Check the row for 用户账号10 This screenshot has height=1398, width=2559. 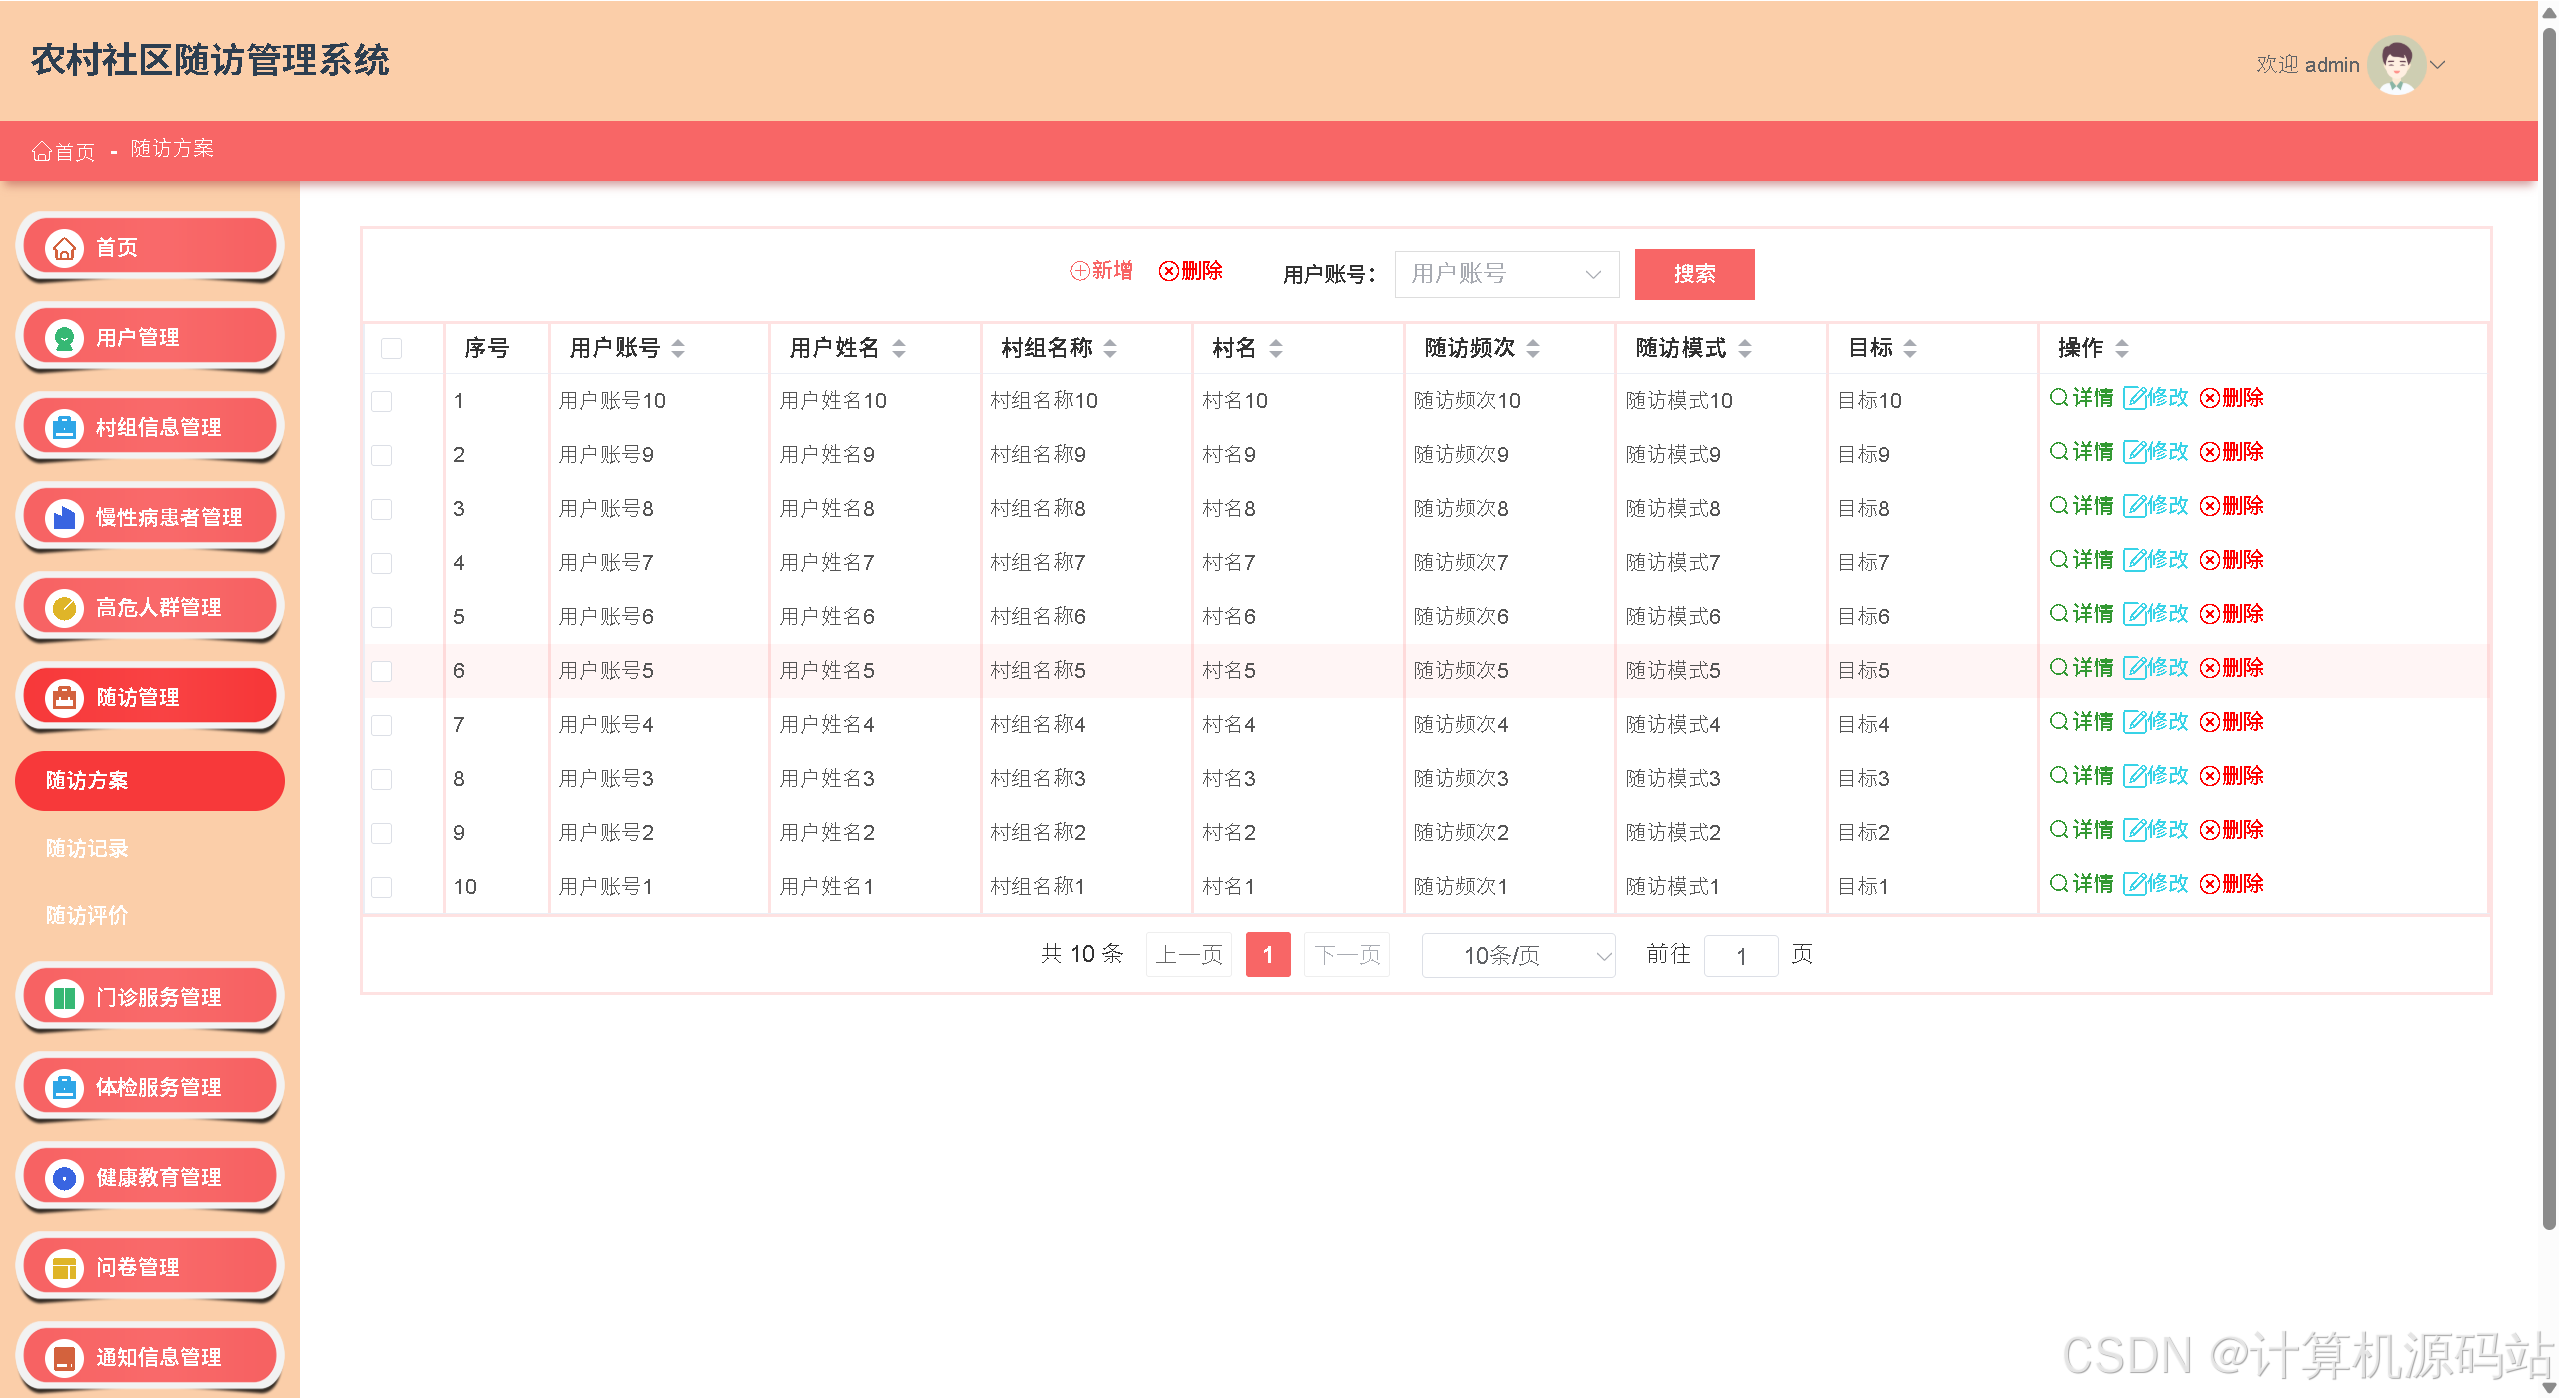click(x=381, y=401)
